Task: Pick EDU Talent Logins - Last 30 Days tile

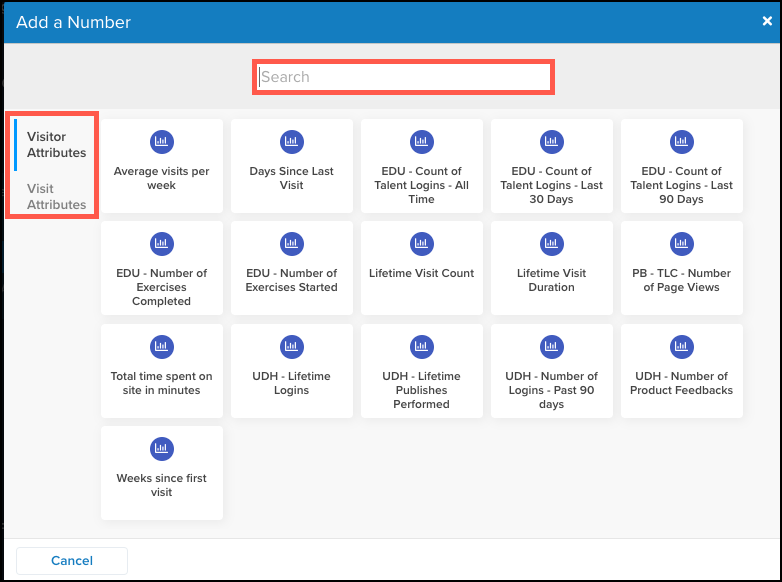Action: (x=551, y=166)
